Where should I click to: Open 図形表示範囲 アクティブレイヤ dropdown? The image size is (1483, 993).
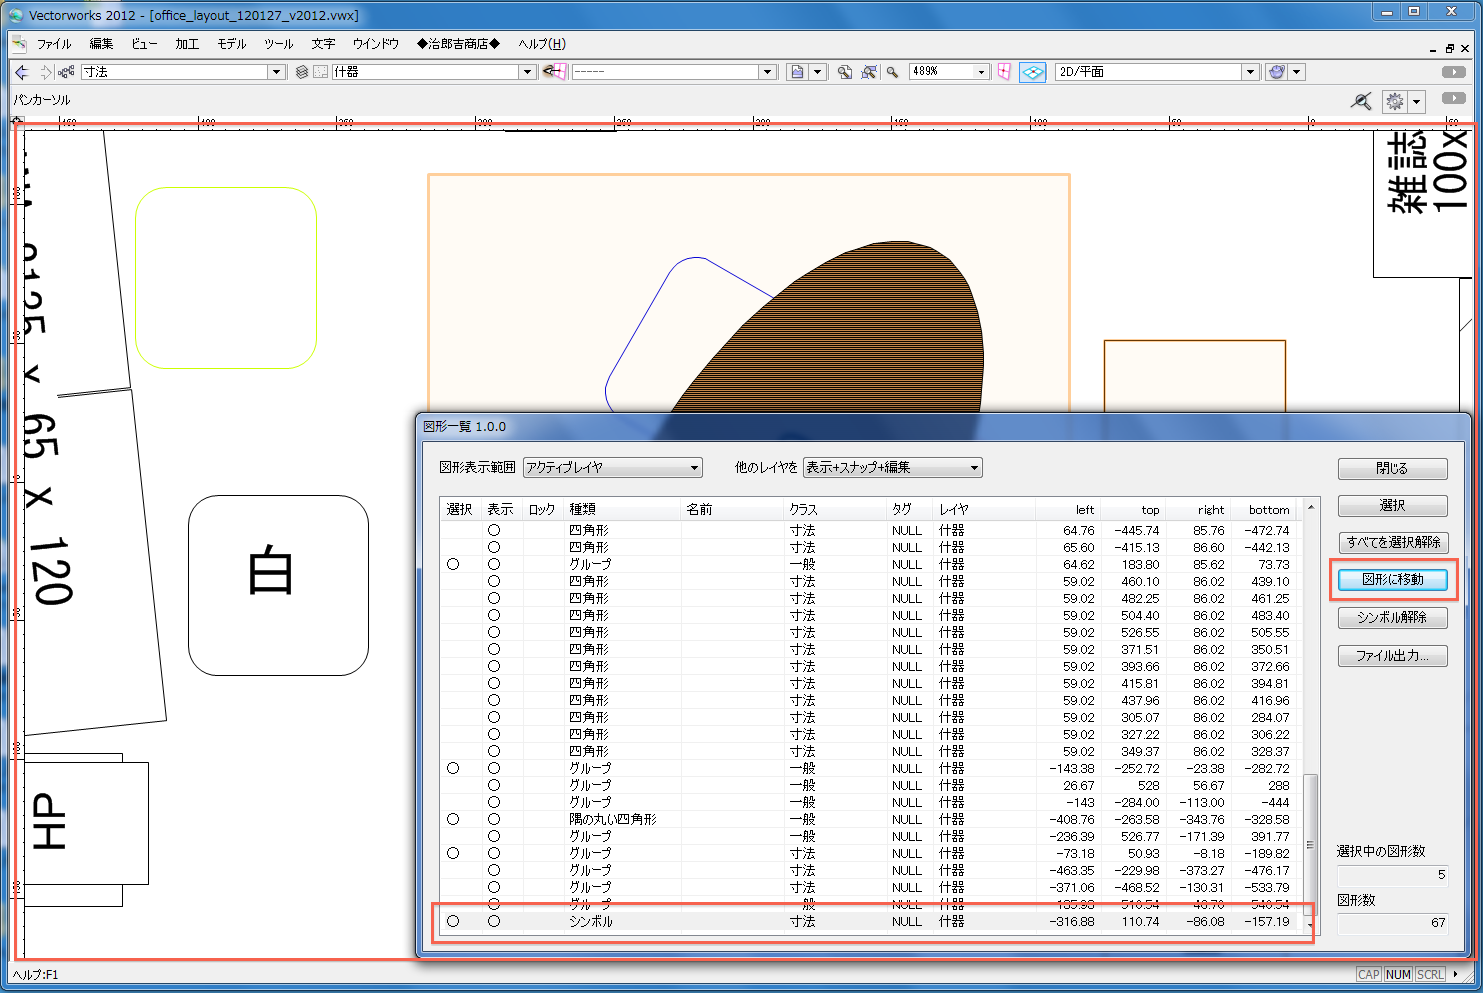[x=613, y=467]
